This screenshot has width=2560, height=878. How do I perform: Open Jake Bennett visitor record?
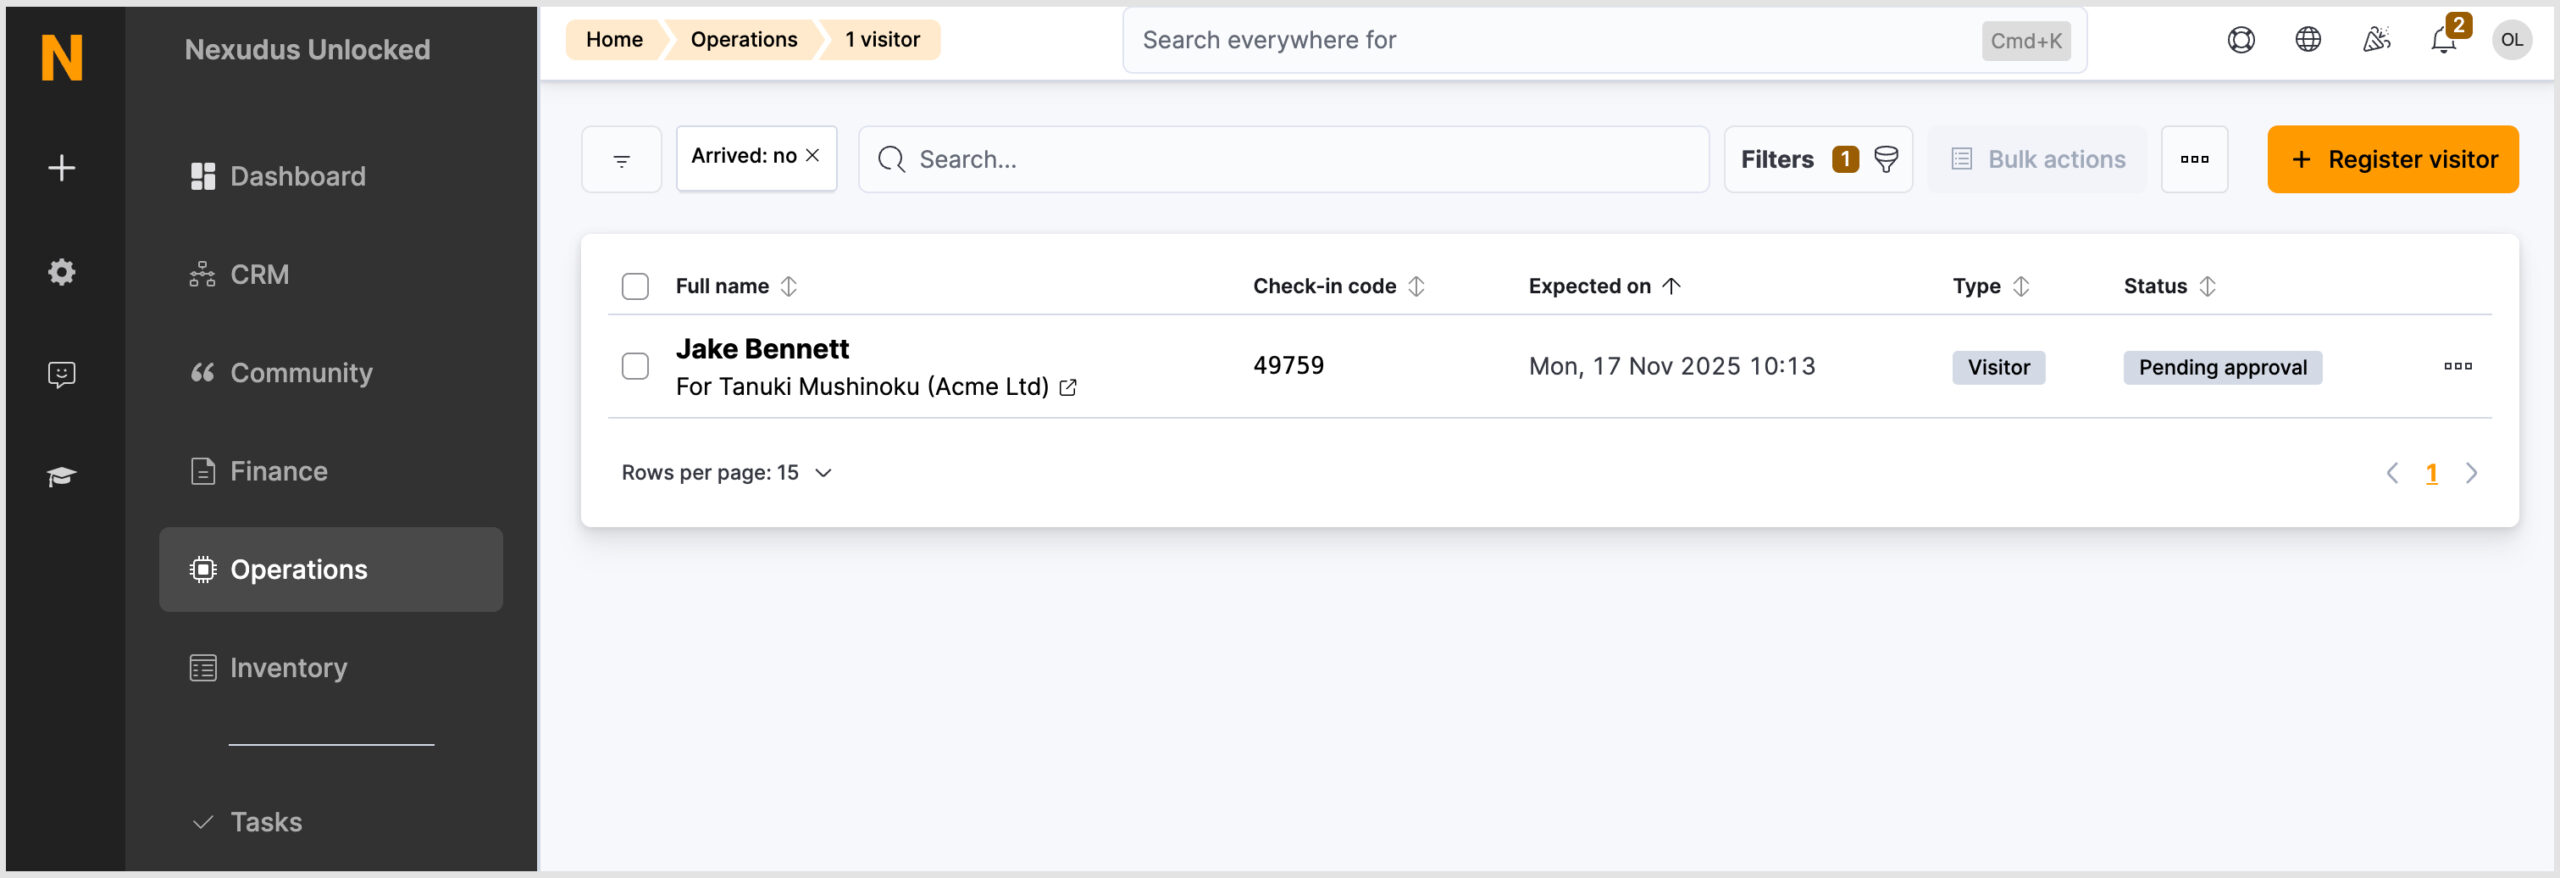tap(762, 349)
